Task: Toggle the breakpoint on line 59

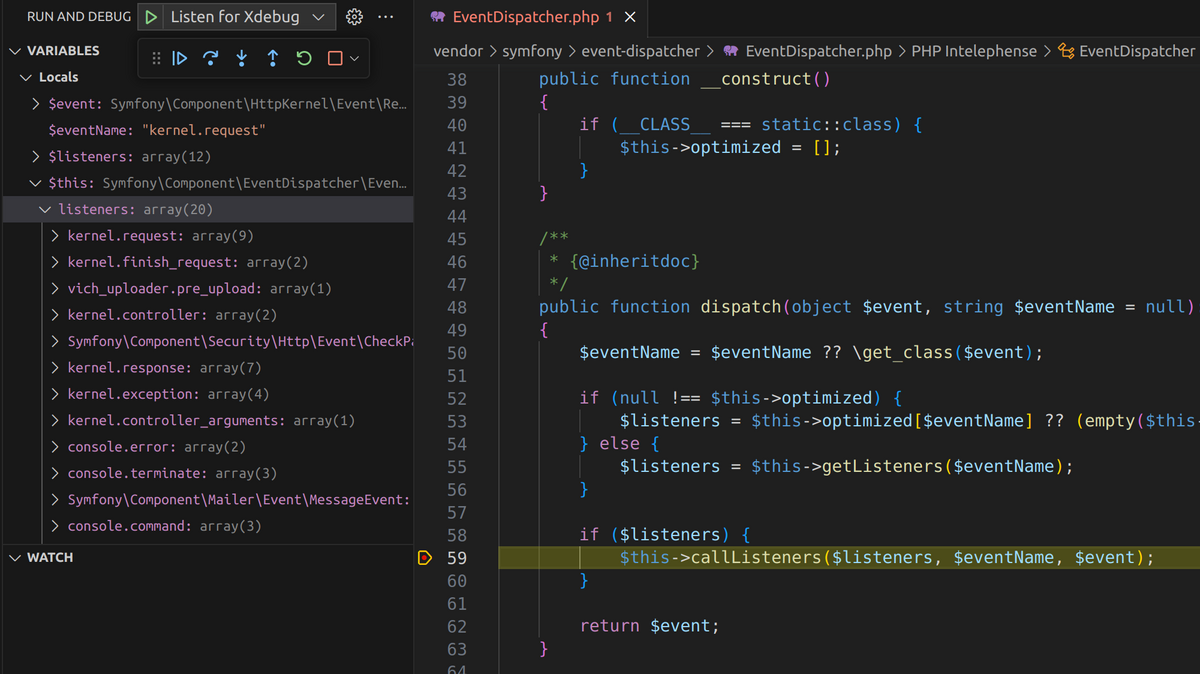Action: [424, 558]
